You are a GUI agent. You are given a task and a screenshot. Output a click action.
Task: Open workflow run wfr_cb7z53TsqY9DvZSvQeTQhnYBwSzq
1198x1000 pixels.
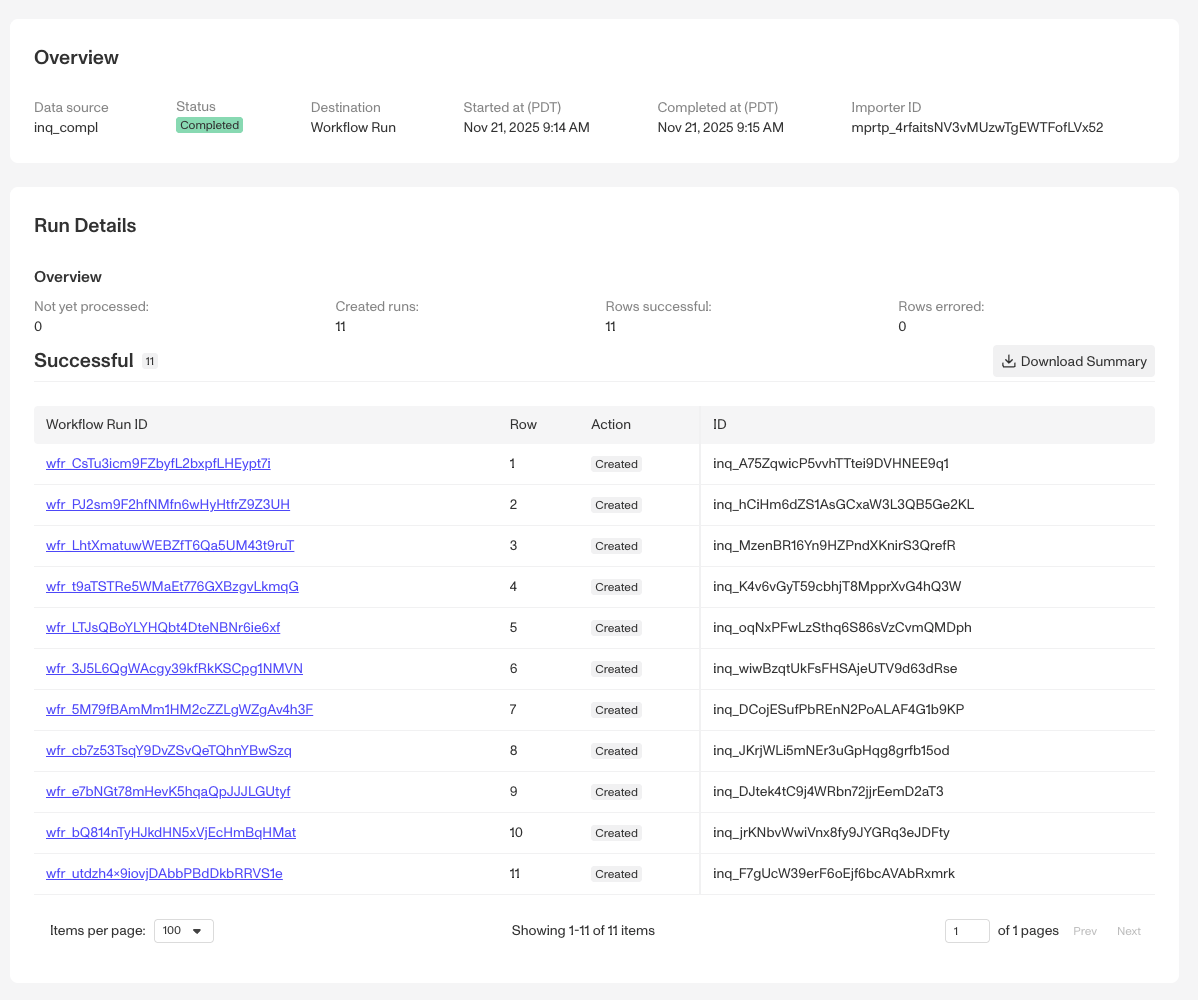click(168, 751)
